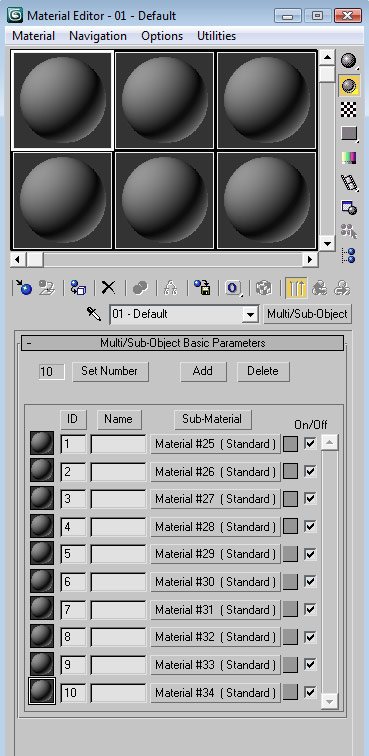Screen dimensions: 369x756
Task: Click color swatch for Material #29
Action: [290, 554]
